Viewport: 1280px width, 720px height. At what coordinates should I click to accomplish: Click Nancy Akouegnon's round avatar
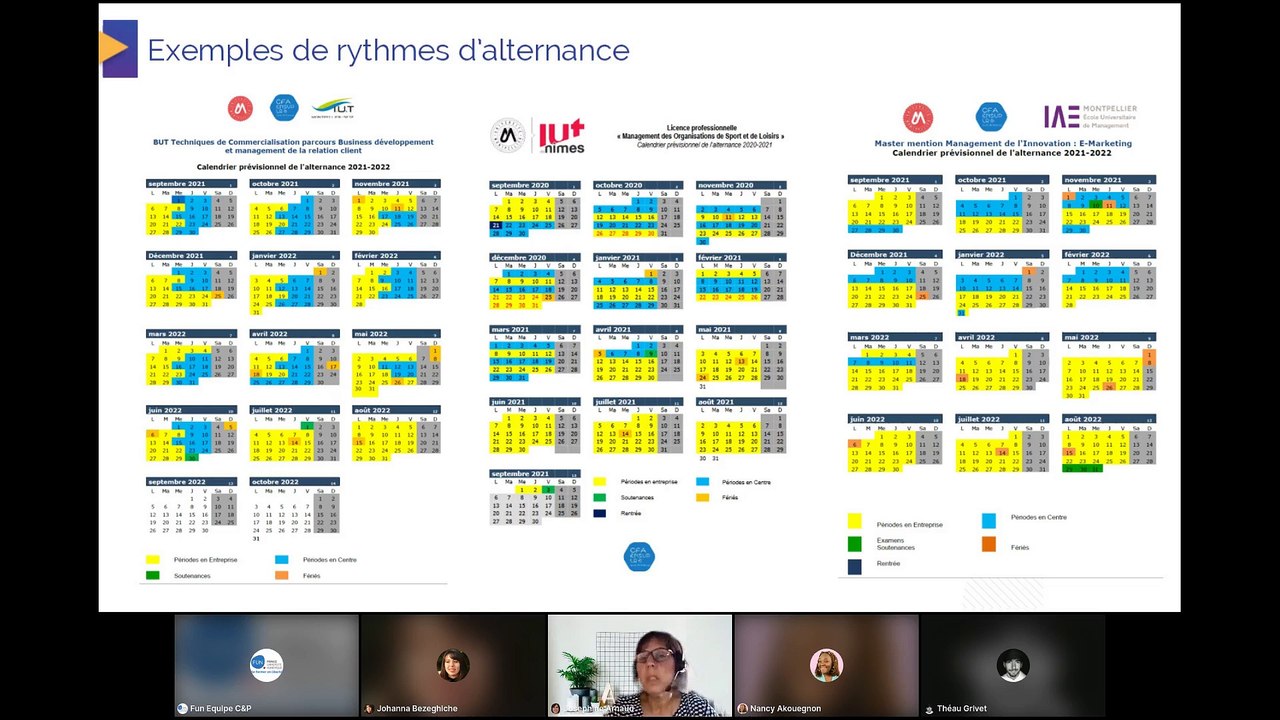coord(826,665)
